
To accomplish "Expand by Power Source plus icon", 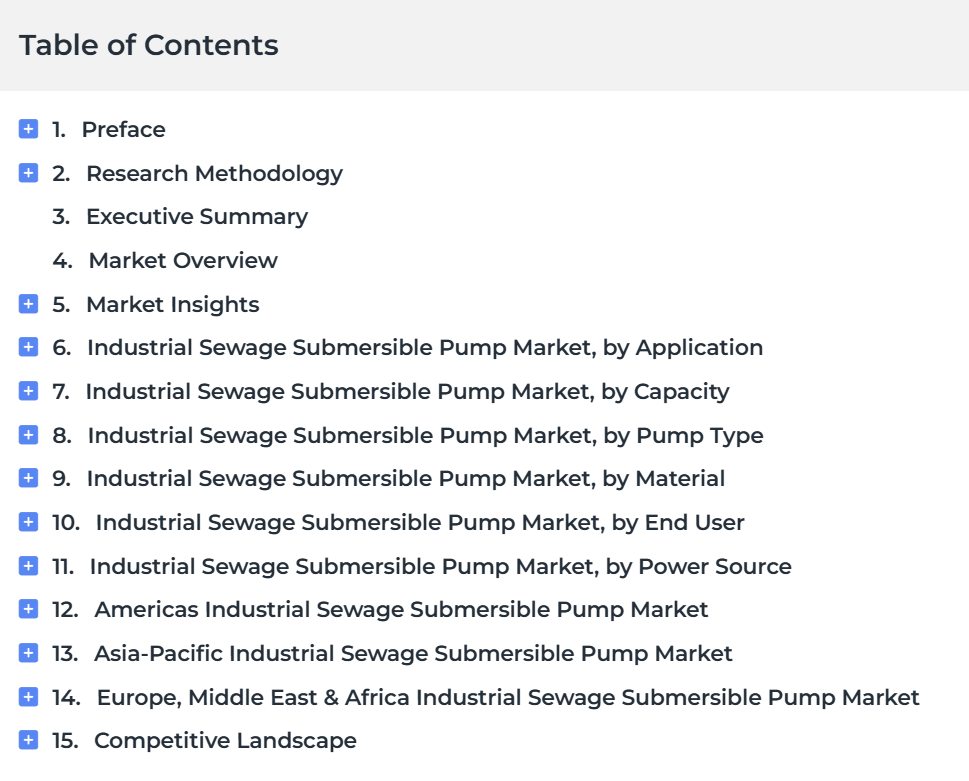I will [x=28, y=566].
